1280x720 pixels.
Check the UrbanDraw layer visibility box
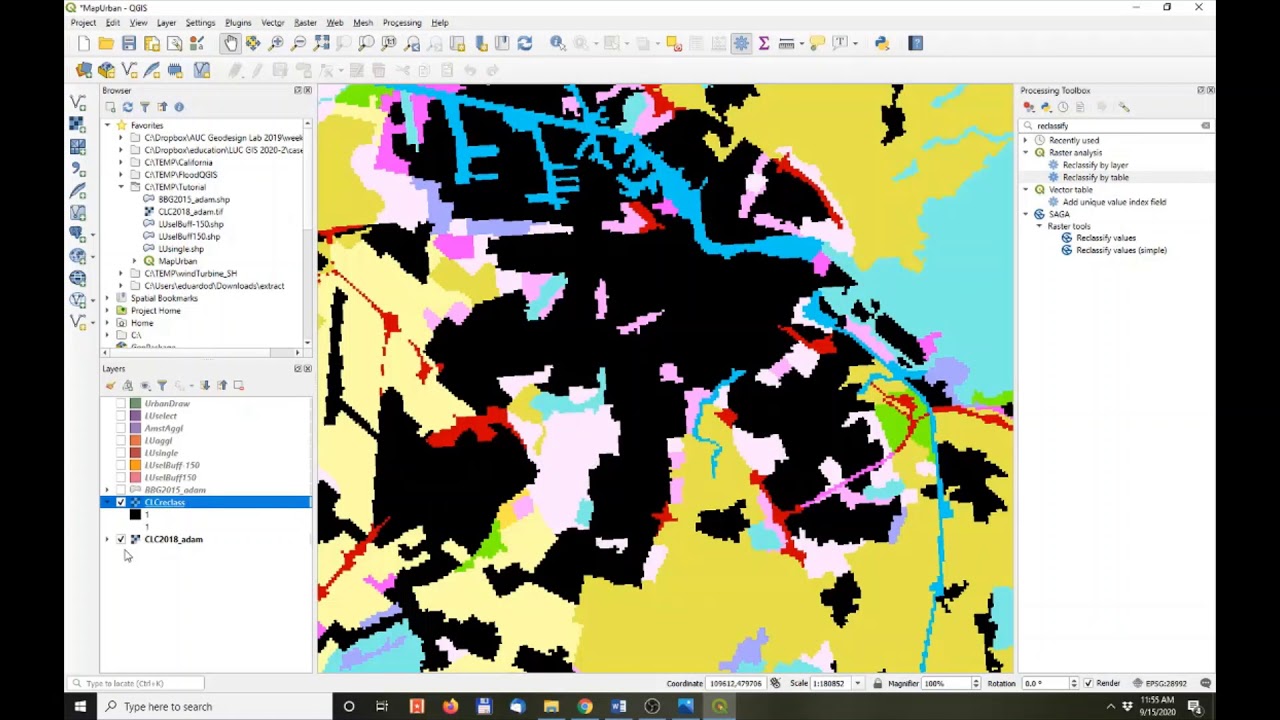121,404
